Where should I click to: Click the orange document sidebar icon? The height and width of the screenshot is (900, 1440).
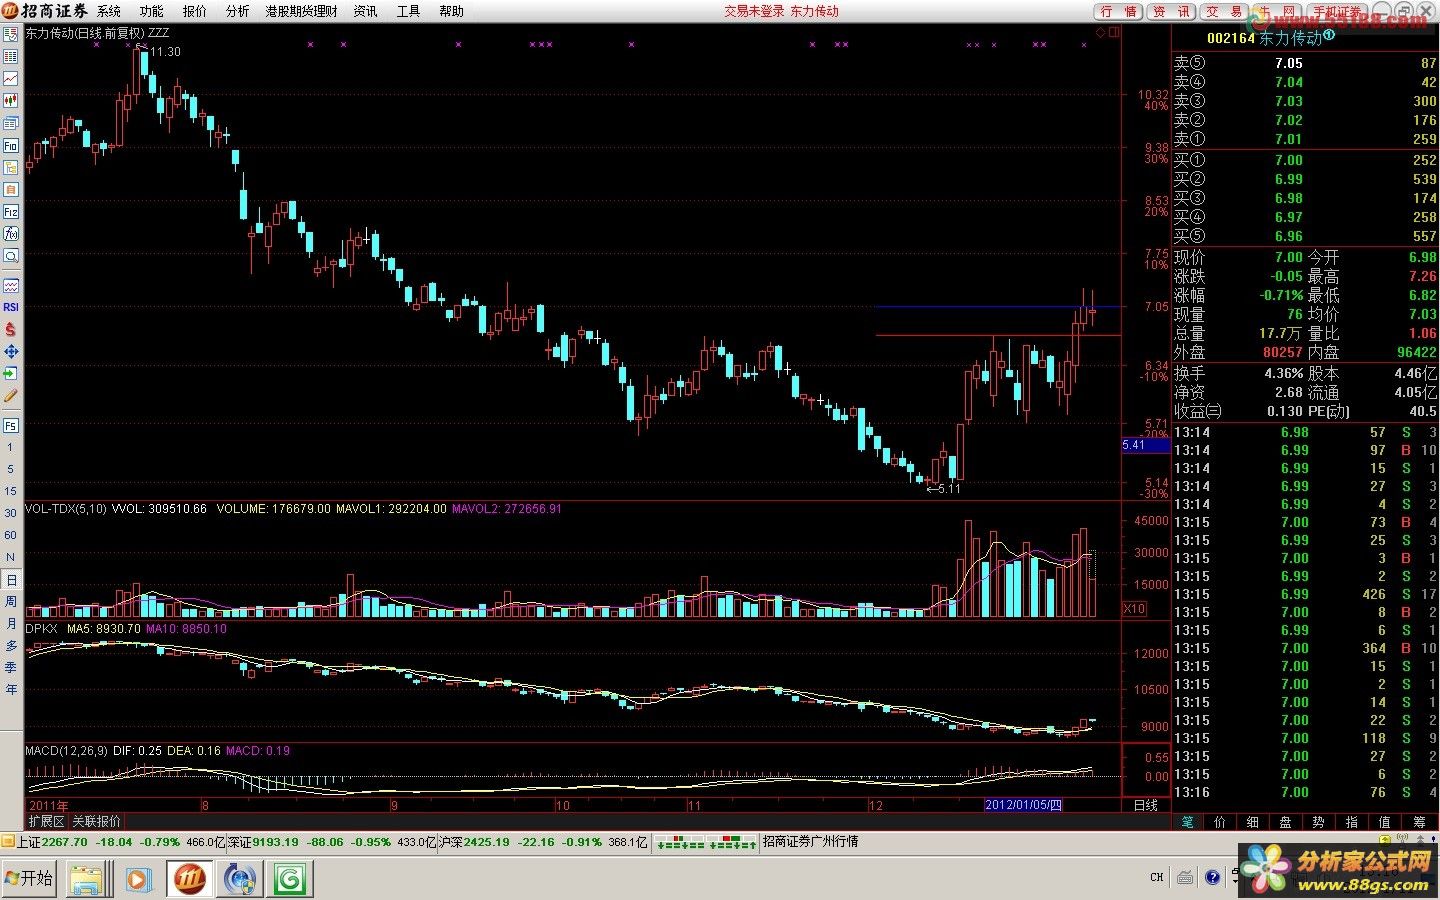click(x=11, y=189)
